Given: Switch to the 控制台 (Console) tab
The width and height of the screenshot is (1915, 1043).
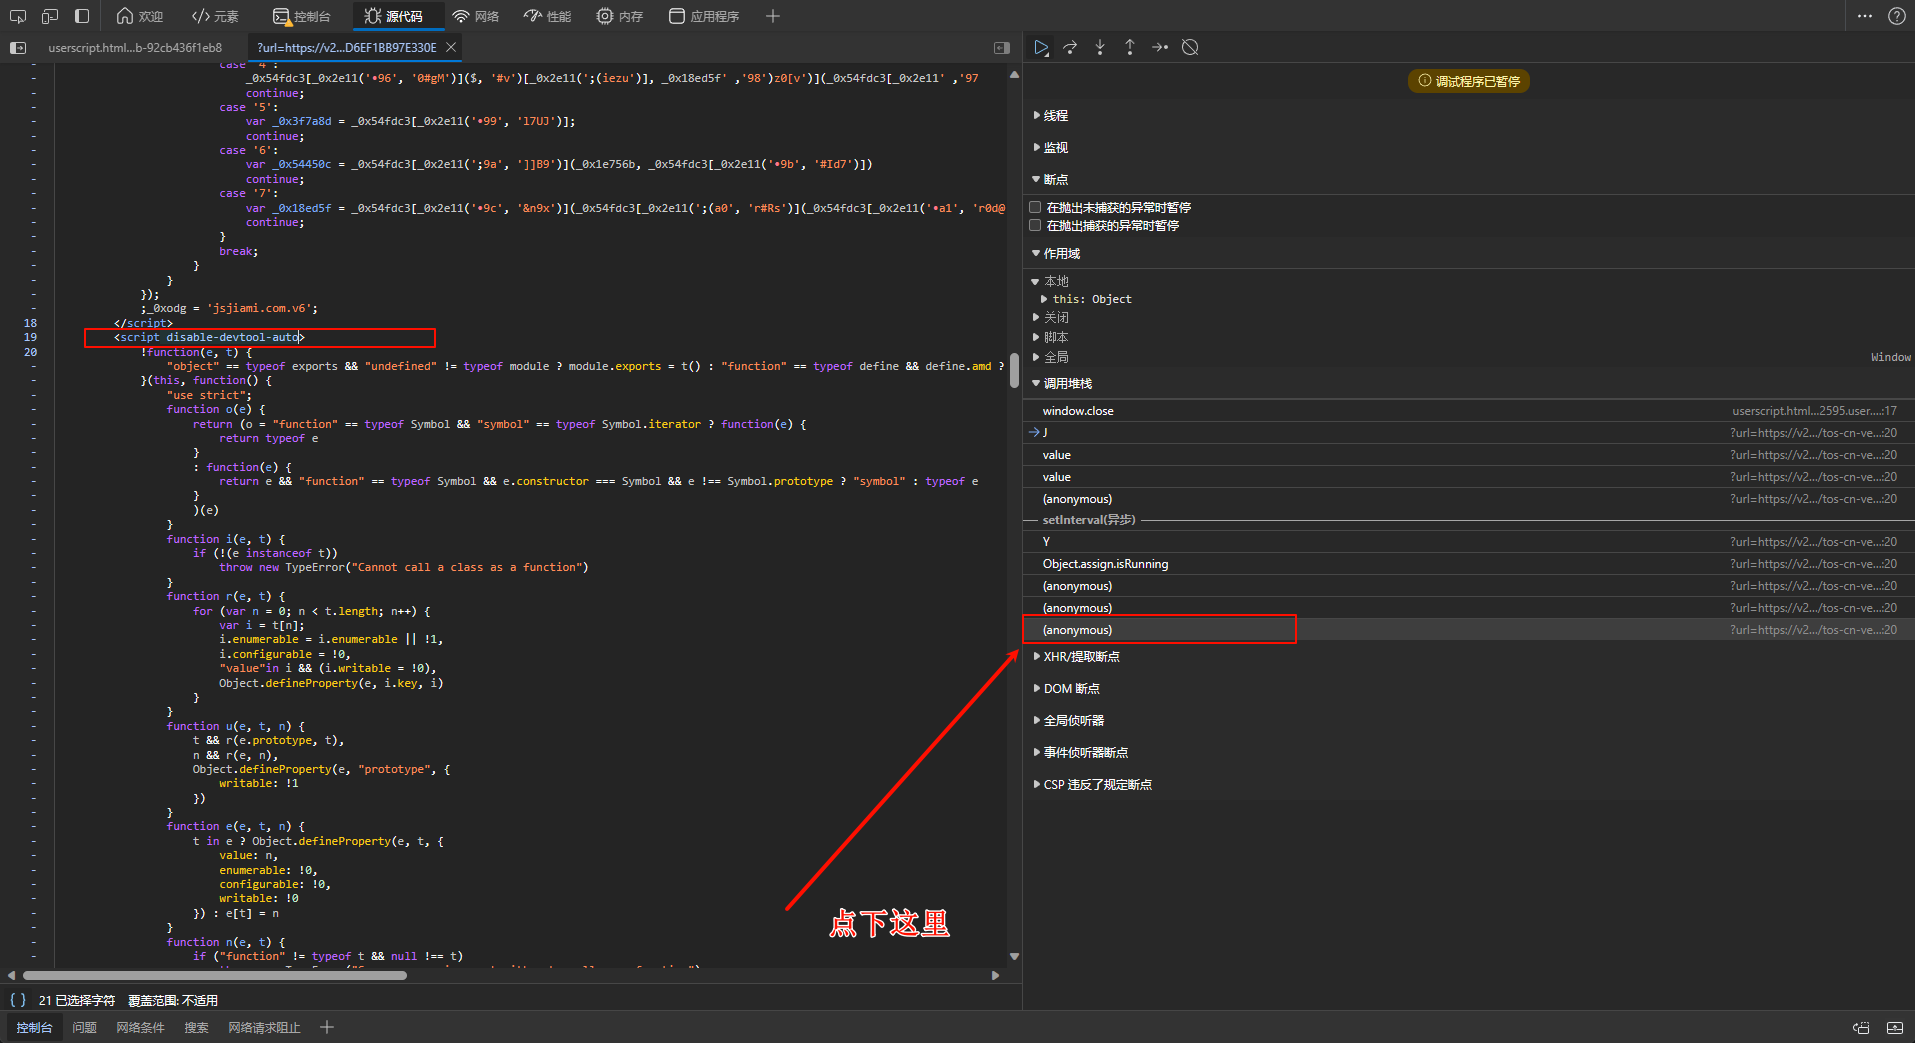Looking at the screenshot, I should click(x=302, y=16).
